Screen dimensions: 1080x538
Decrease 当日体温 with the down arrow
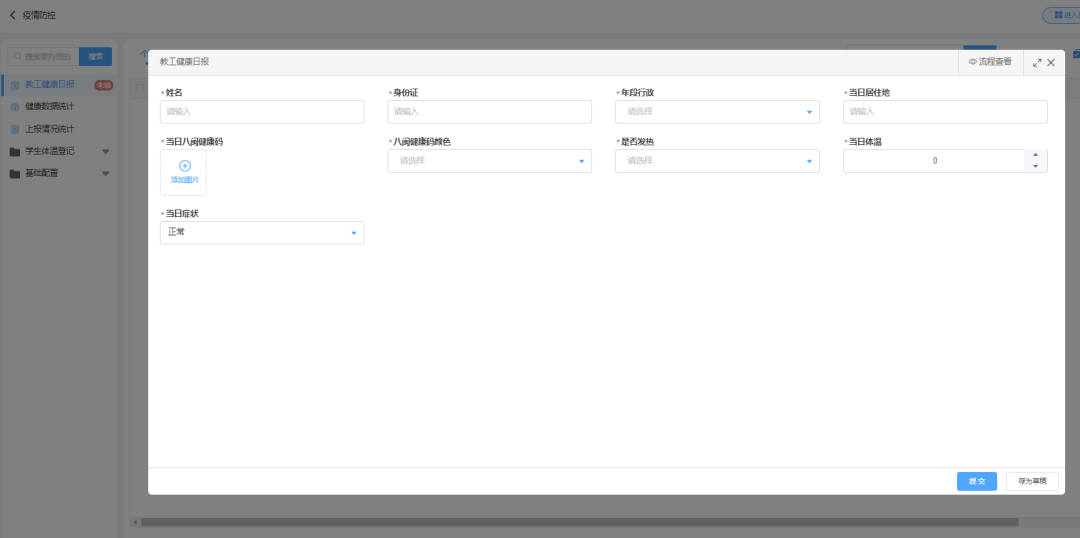point(1035,167)
